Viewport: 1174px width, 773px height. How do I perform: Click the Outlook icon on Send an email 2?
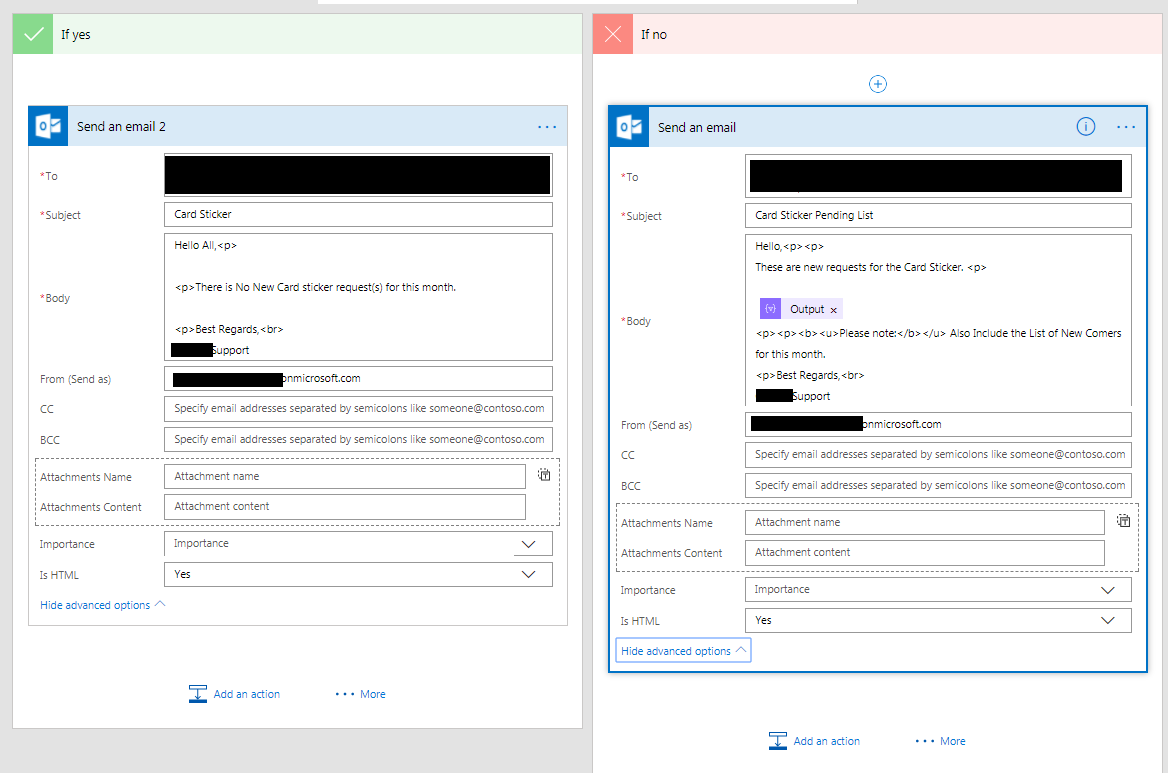coord(47,126)
